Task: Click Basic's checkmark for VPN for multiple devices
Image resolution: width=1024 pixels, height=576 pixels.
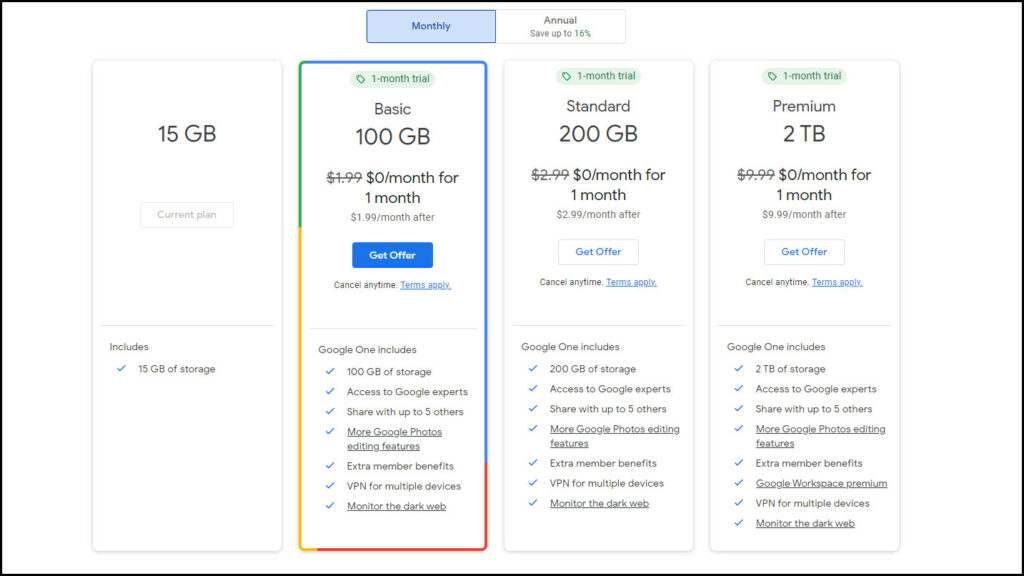Action: [x=330, y=483]
